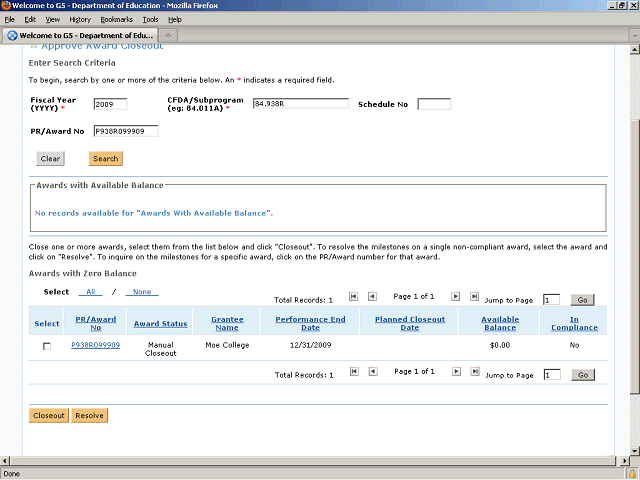Click the No in-compliance table value
The image size is (640, 480).
(574, 345)
